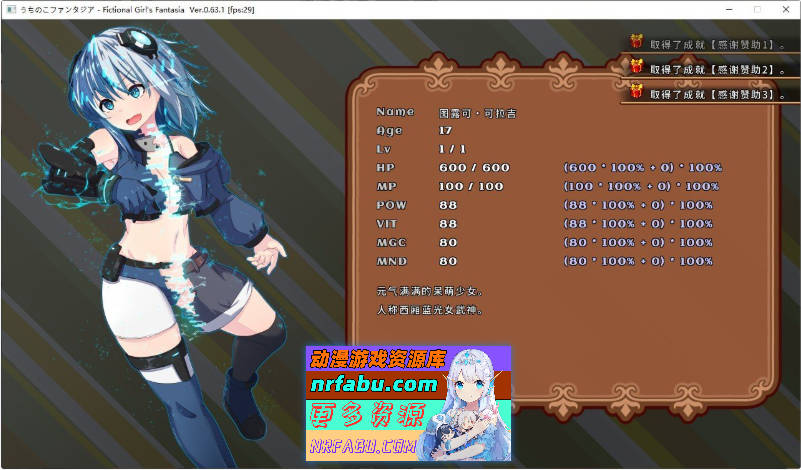Click the gift icon for 感谢赞助2 achievement
Image resolution: width=801 pixels, height=470 pixels.
click(635, 68)
